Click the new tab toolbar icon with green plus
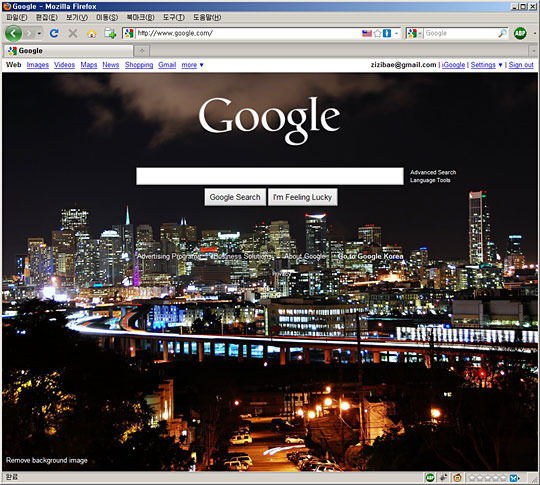 click(110, 33)
